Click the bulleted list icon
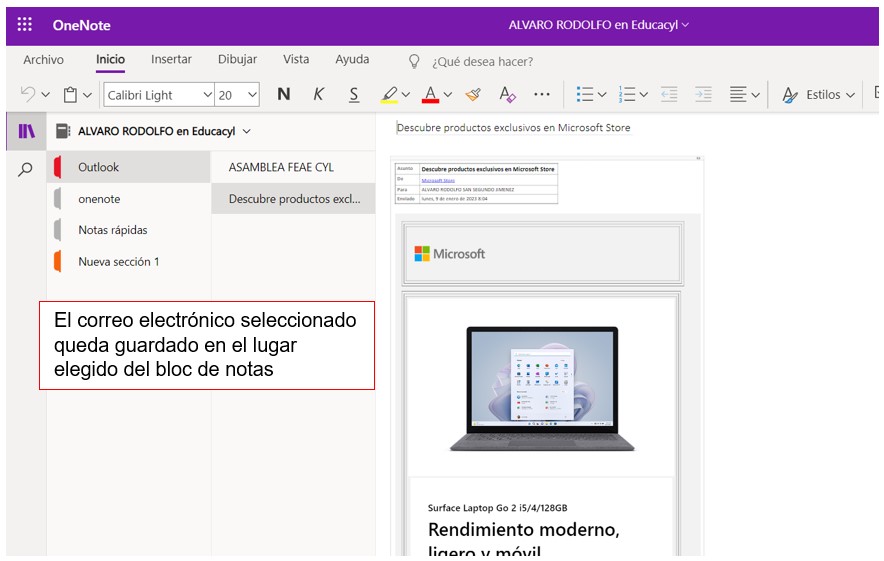Image resolution: width=884 pixels, height=561 pixels. click(585, 94)
